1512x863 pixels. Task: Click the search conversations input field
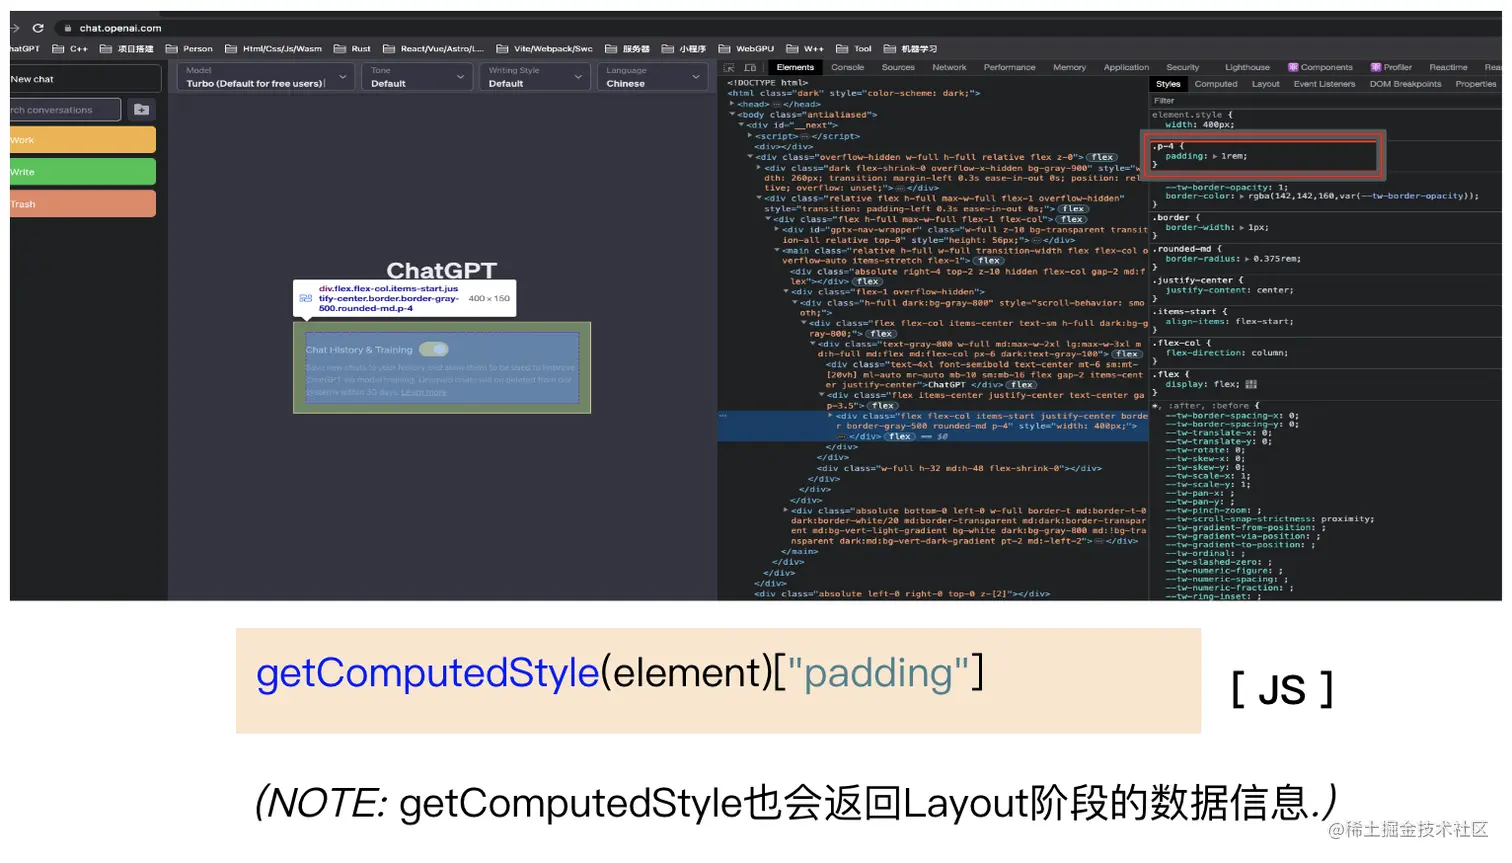coord(66,110)
